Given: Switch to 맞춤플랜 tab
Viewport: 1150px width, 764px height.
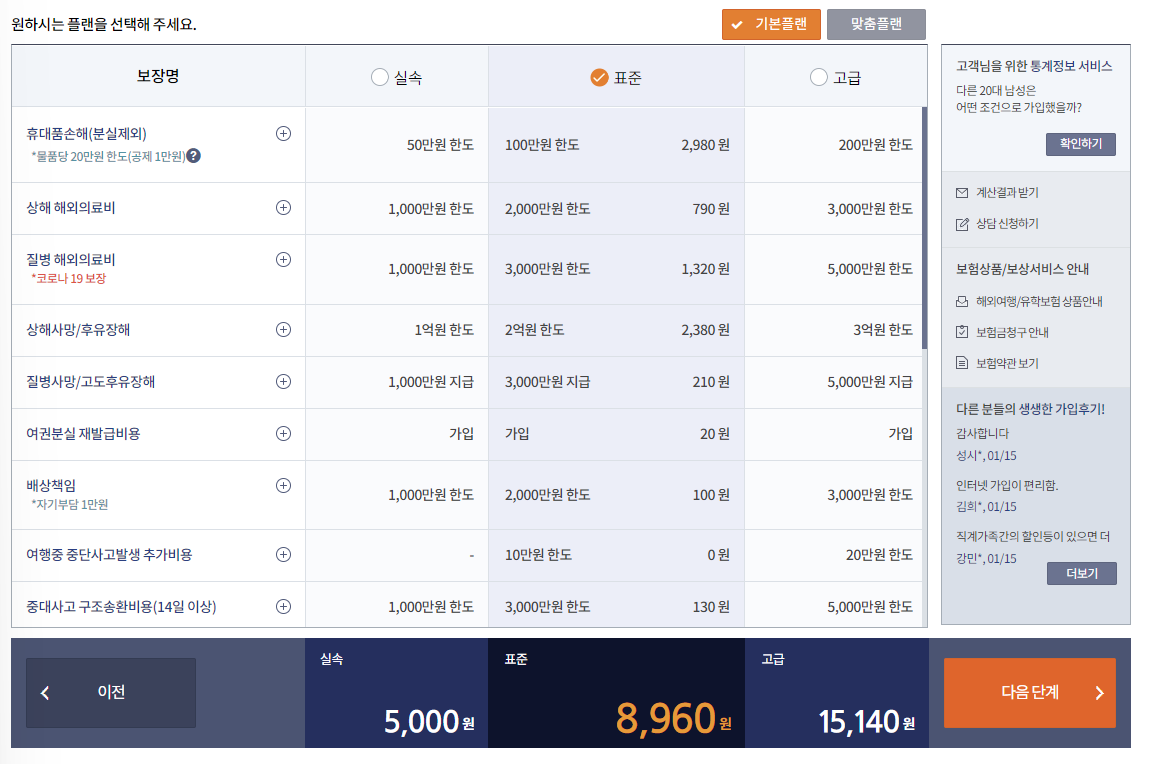Looking at the screenshot, I should 876,24.
